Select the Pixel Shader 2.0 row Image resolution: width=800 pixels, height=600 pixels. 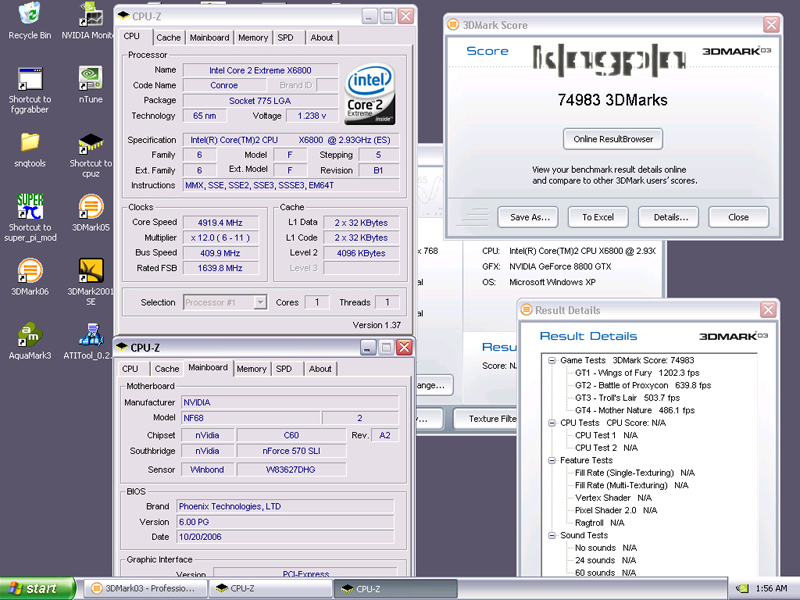tap(616, 510)
